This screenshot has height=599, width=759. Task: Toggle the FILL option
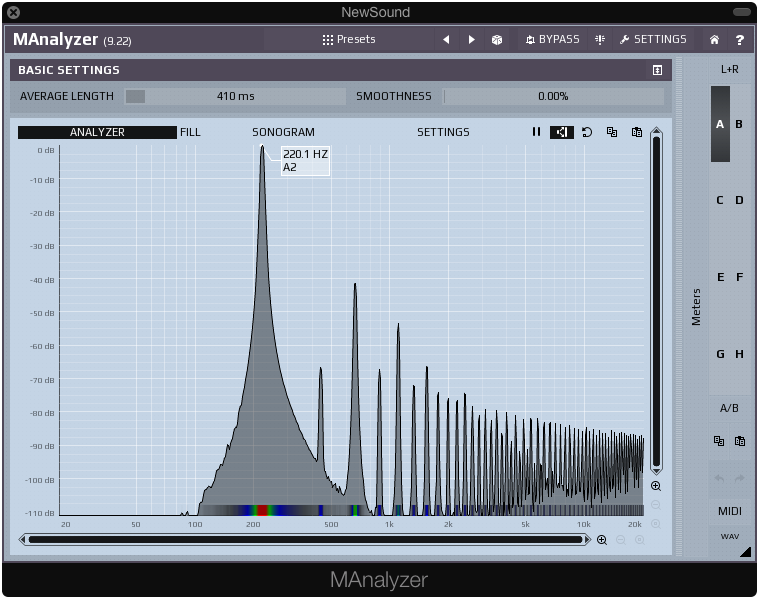click(190, 132)
